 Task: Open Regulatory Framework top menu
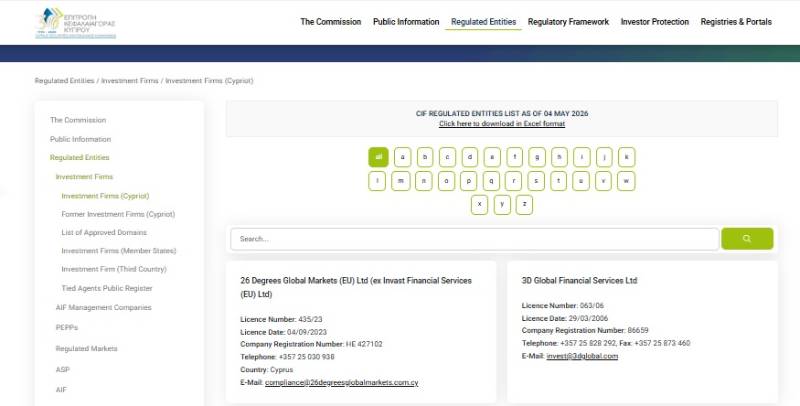point(568,22)
